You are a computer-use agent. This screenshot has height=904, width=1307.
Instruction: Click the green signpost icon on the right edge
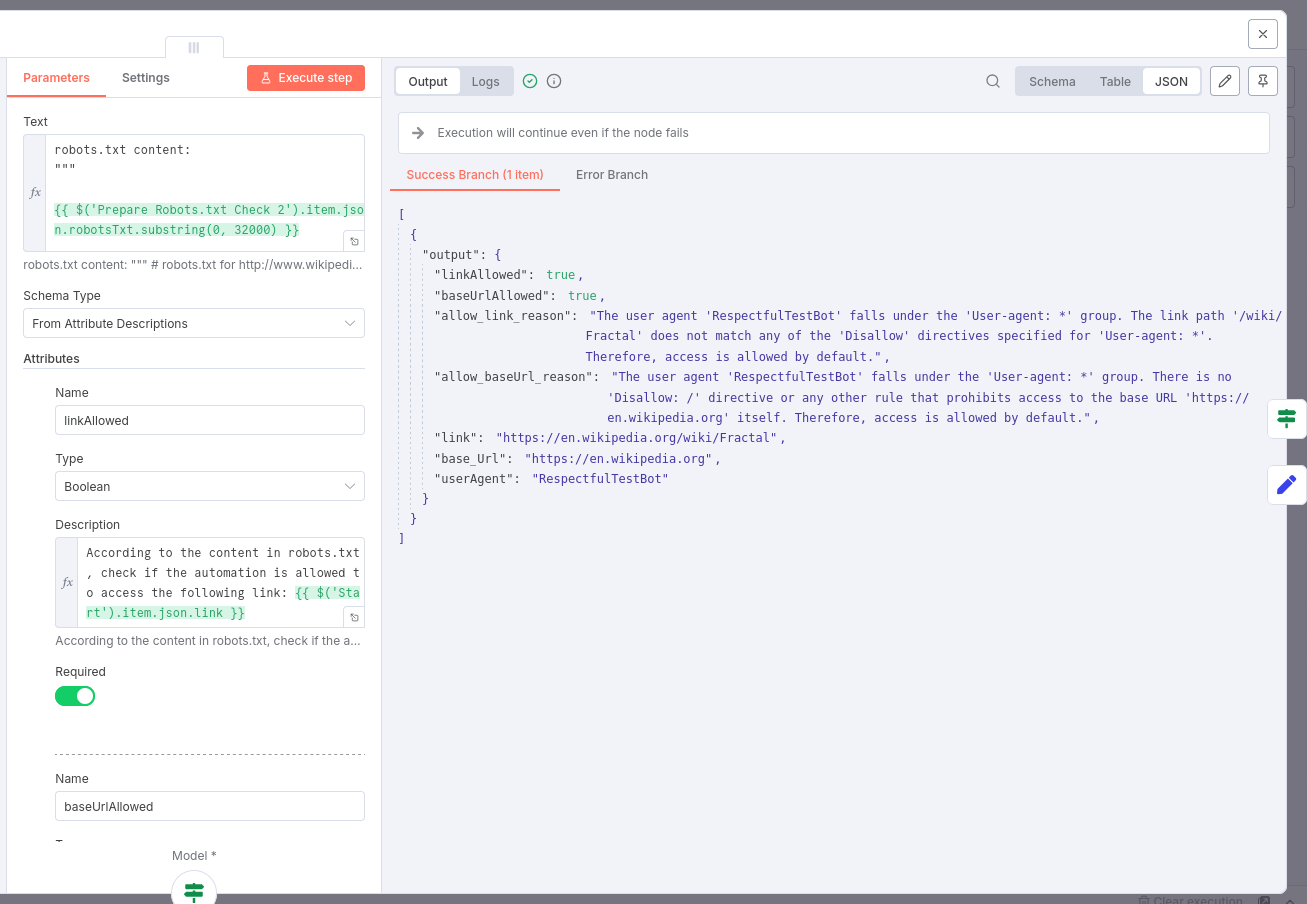[x=1286, y=417]
